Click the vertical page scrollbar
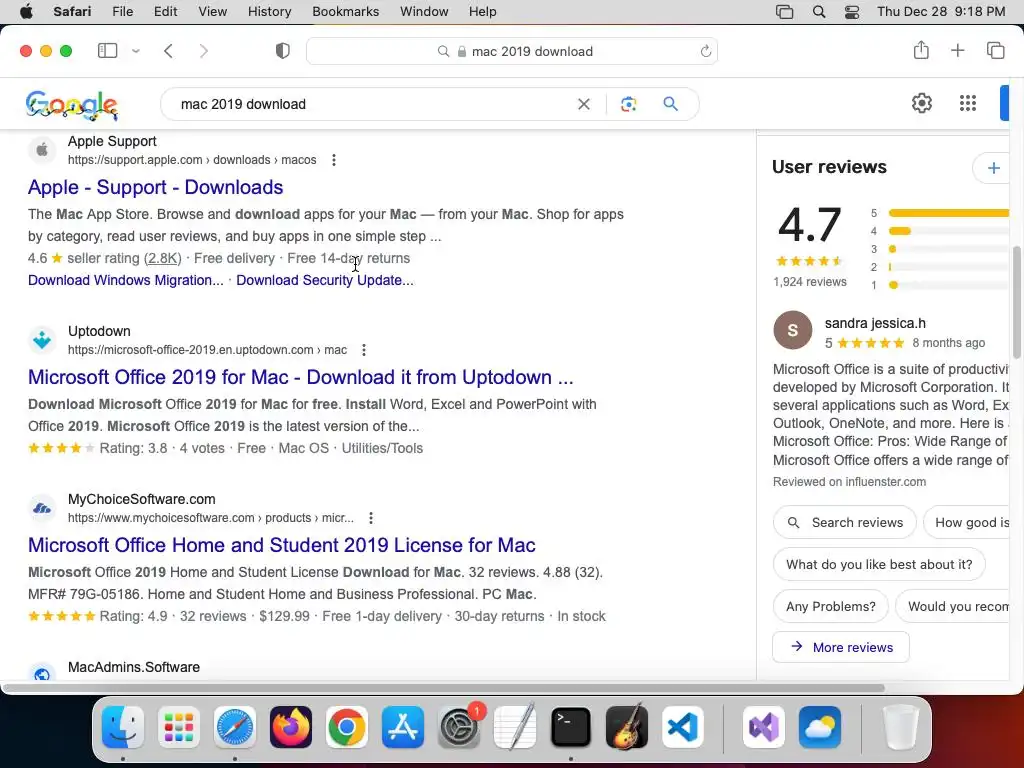Image resolution: width=1024 pixels, height=768 pixels. [1016, 302]
